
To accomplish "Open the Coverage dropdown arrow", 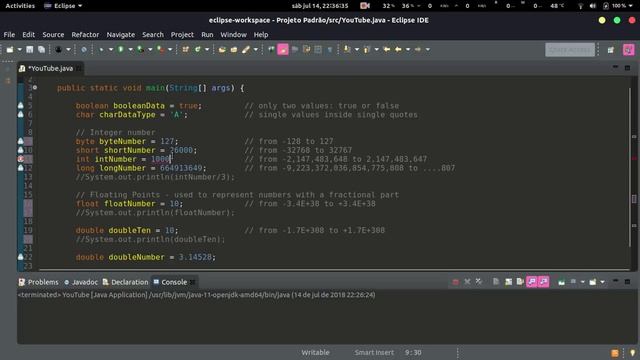I will pyautogui.click(x=150, y=49).
